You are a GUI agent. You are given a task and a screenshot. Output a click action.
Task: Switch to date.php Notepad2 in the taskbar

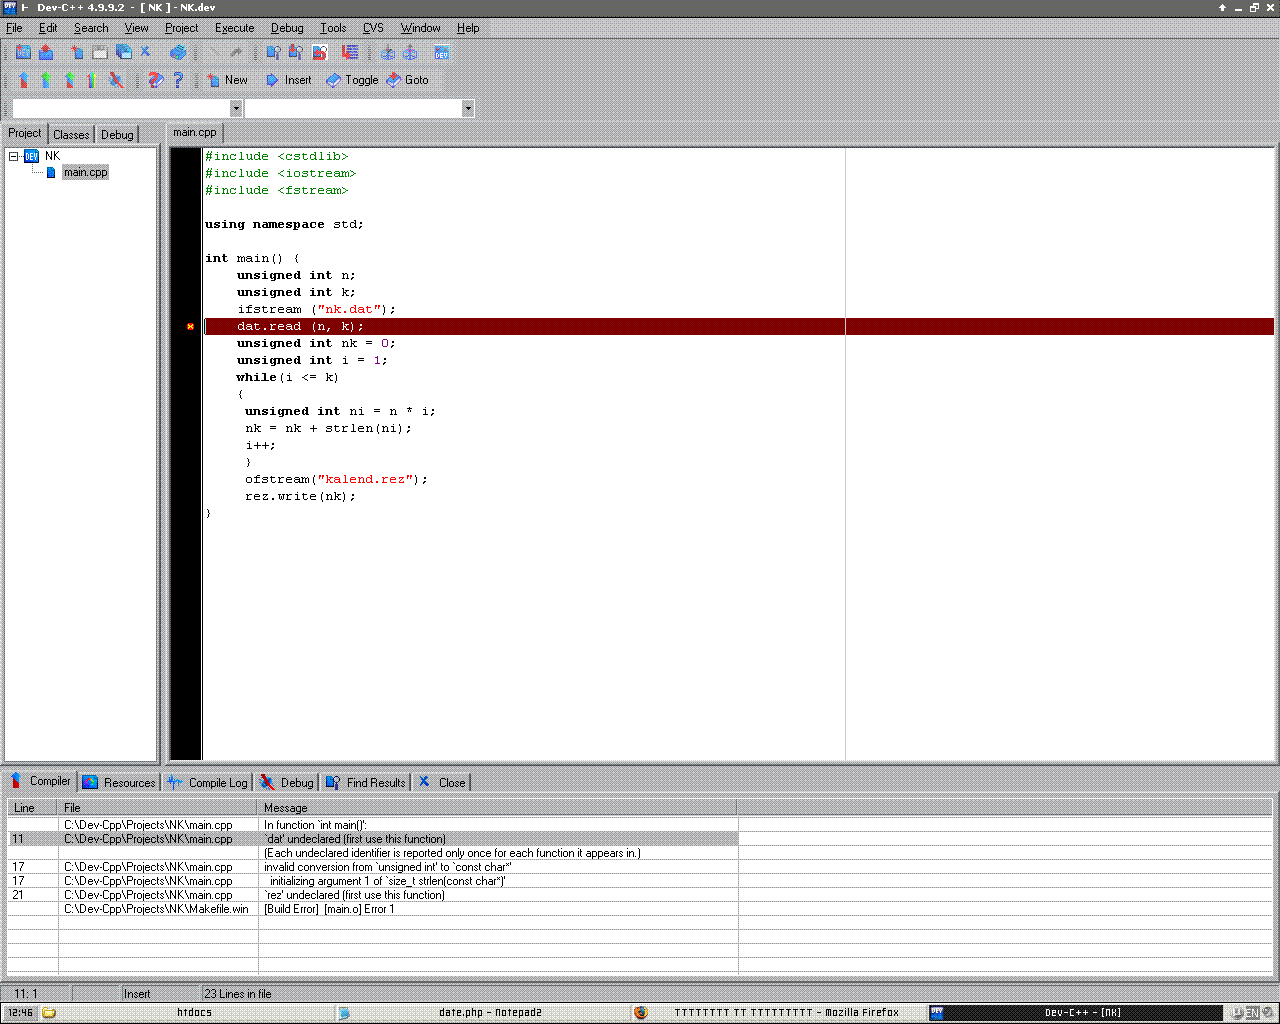coord(482,1012)
